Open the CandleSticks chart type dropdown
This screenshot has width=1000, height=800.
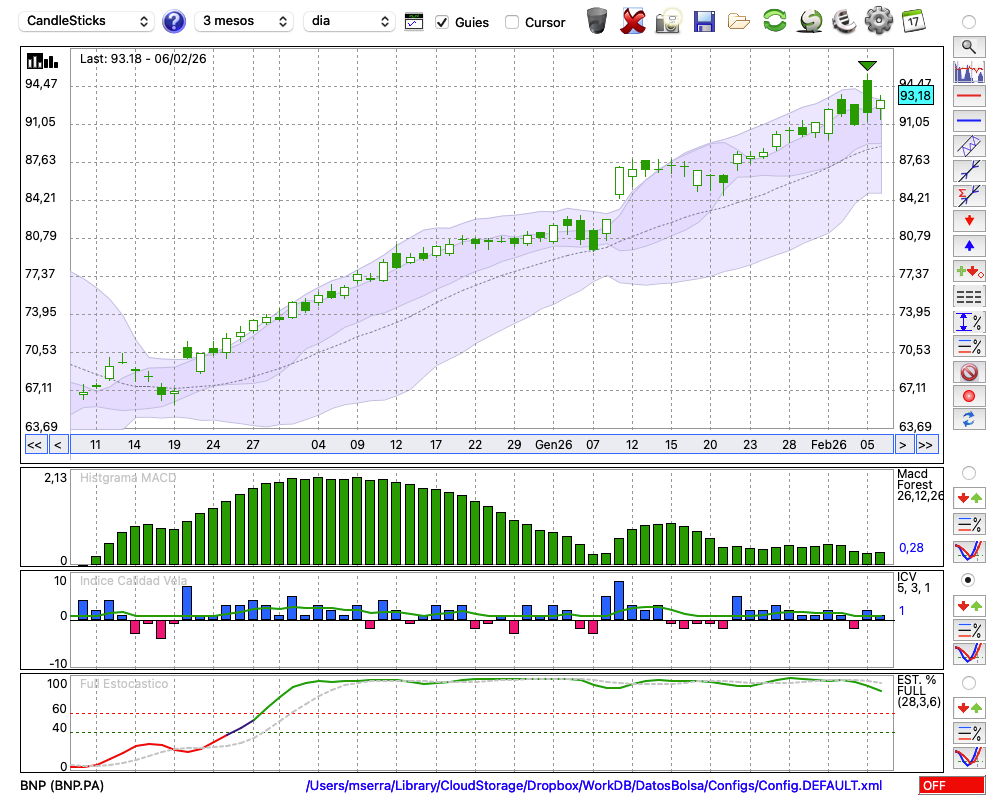[88, 21]
